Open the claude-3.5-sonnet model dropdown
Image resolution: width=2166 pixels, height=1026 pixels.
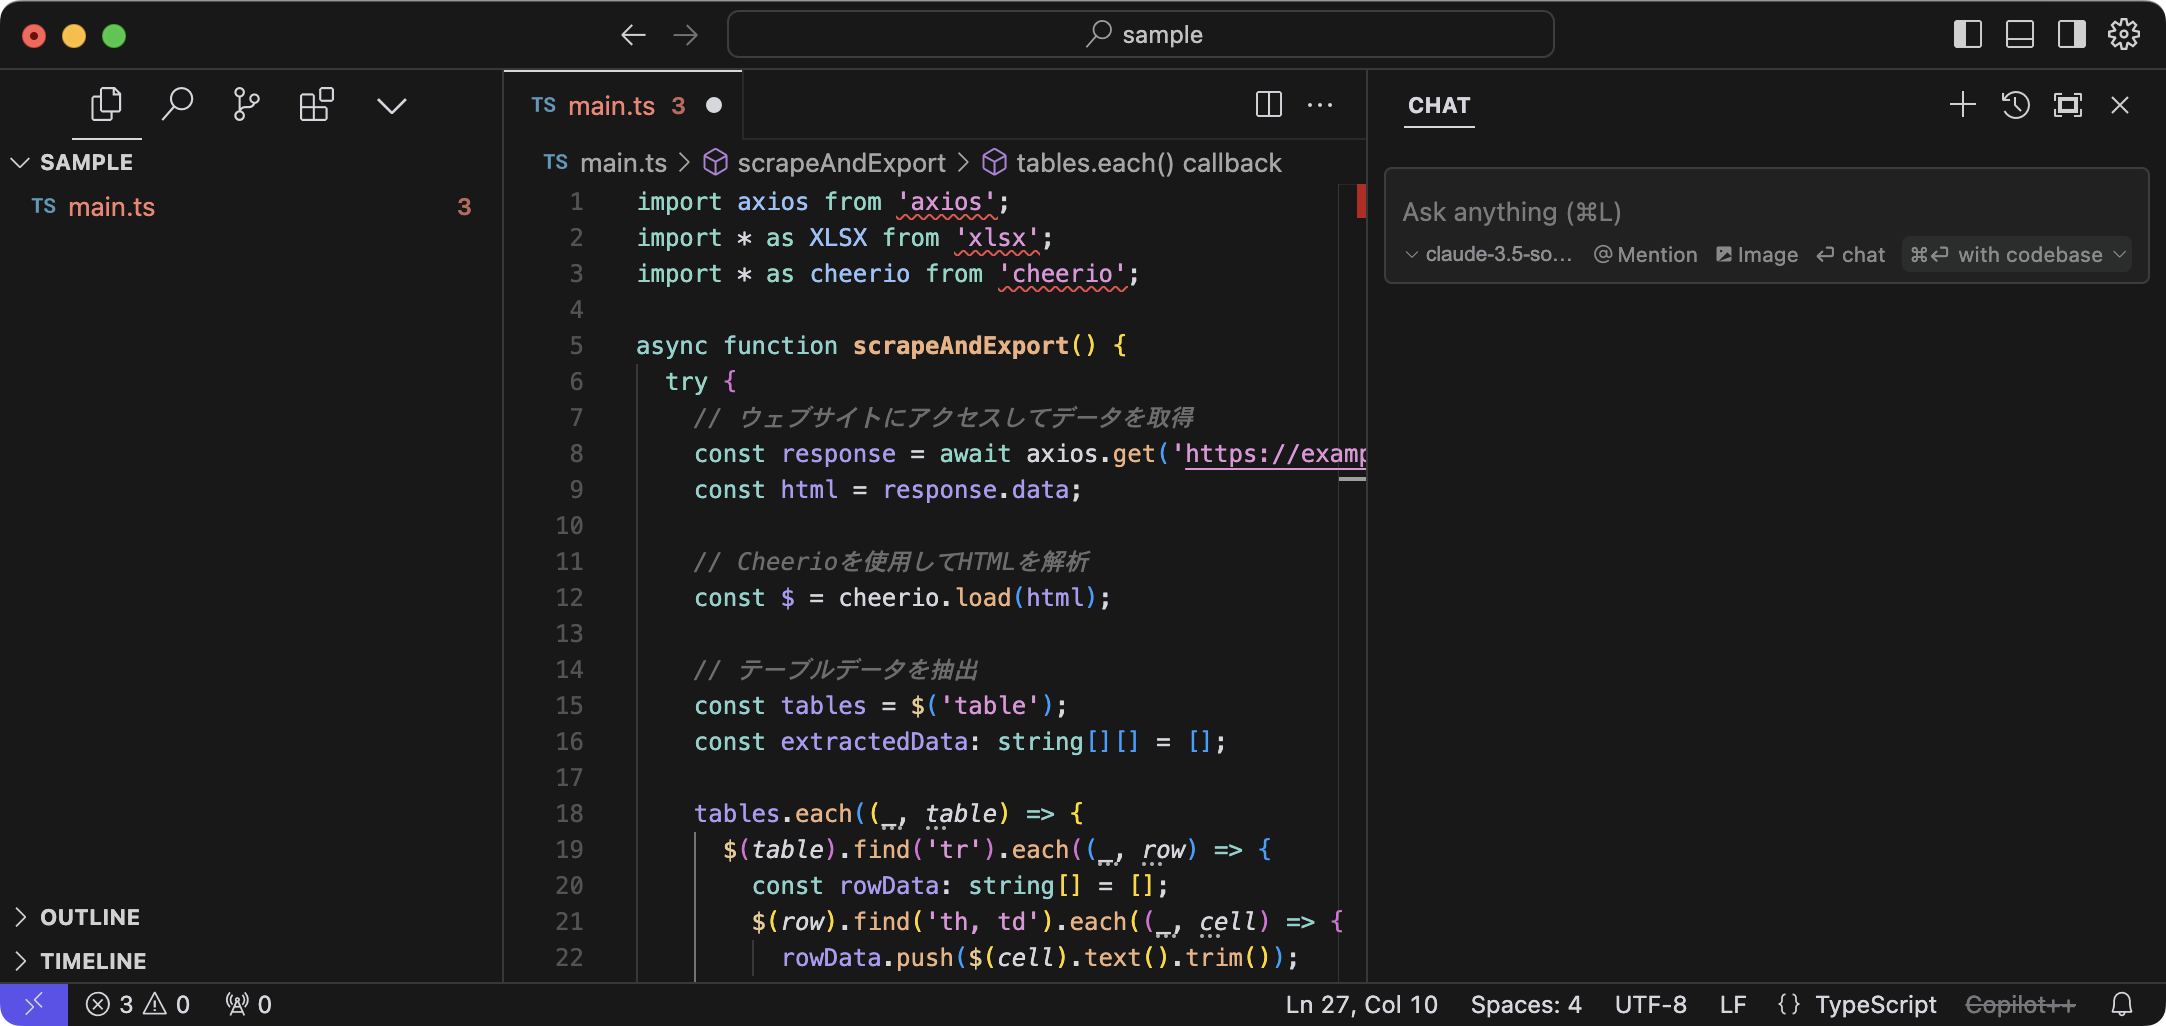tap(1489, 255)
